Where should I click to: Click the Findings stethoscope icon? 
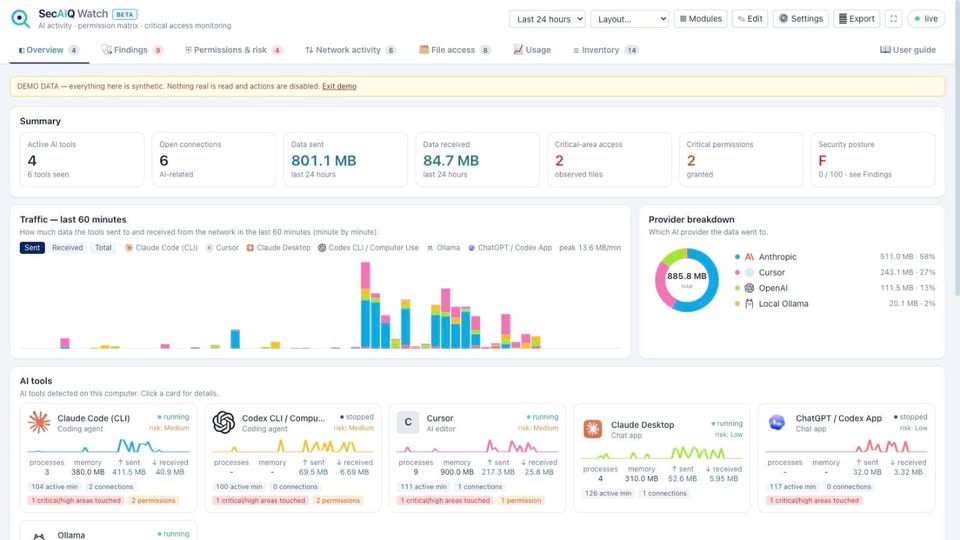click(x=107, y=50)
